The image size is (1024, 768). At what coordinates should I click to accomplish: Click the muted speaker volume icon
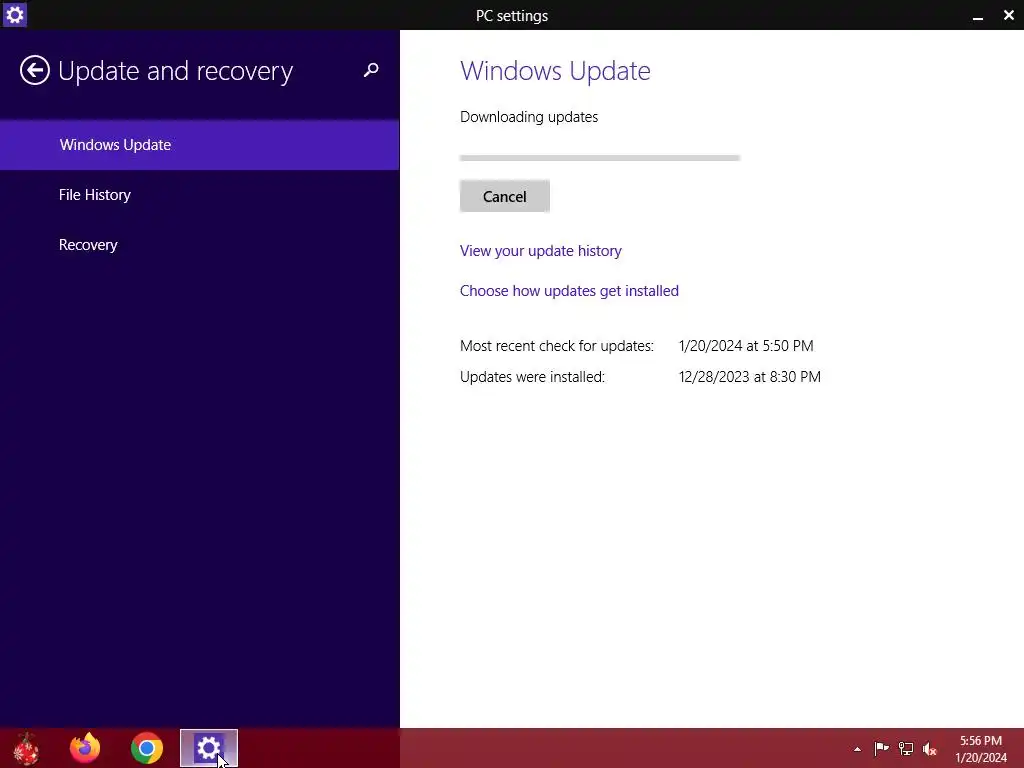pos(930,749)
